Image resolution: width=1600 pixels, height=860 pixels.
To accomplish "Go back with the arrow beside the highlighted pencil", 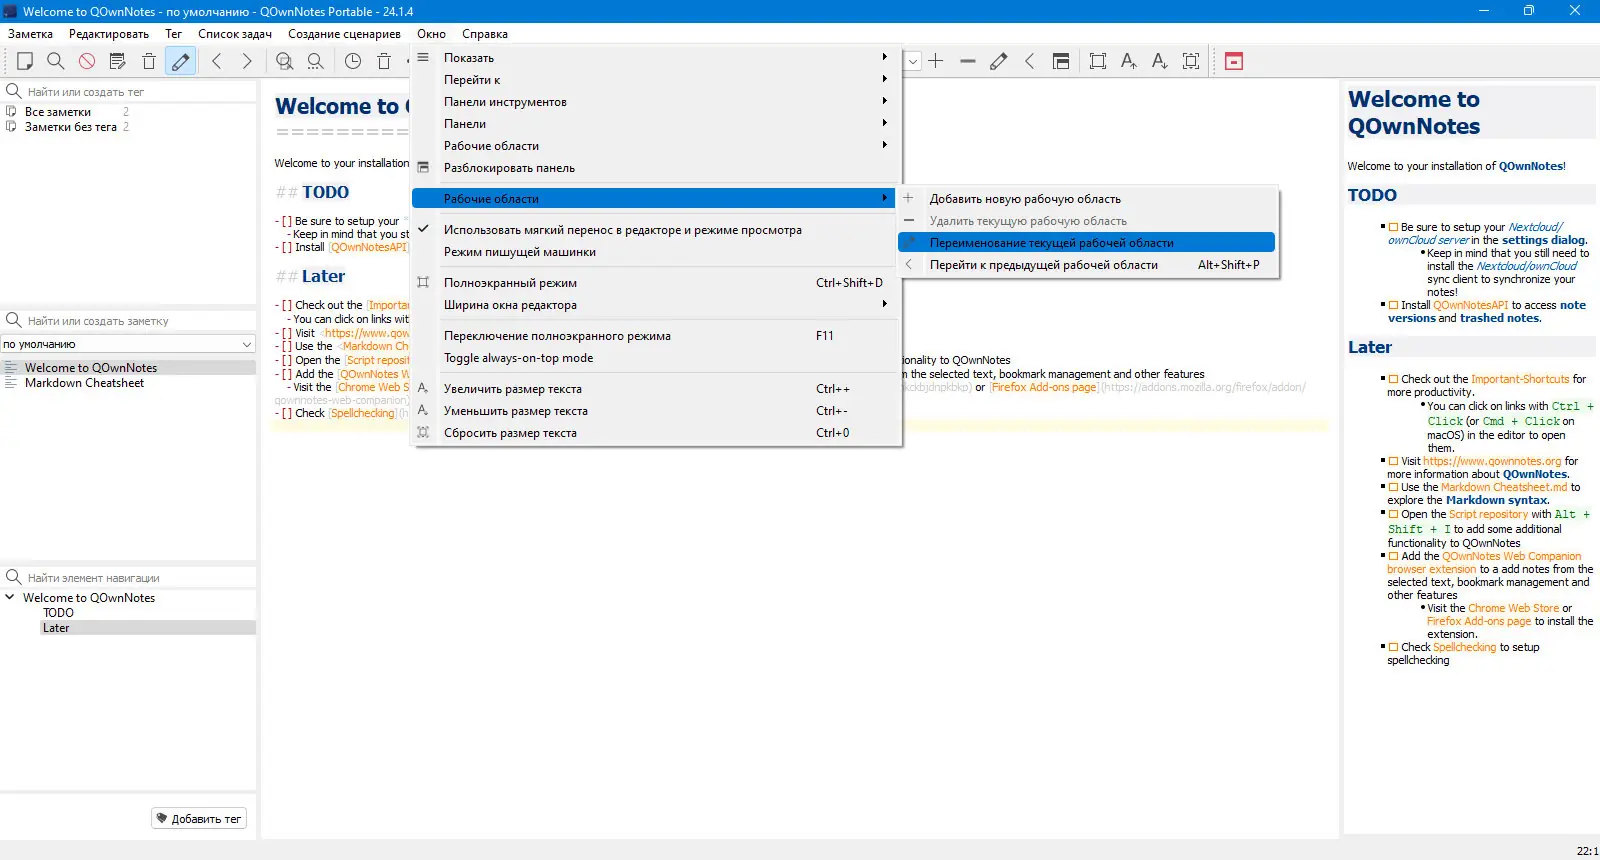I will point(216,61).
